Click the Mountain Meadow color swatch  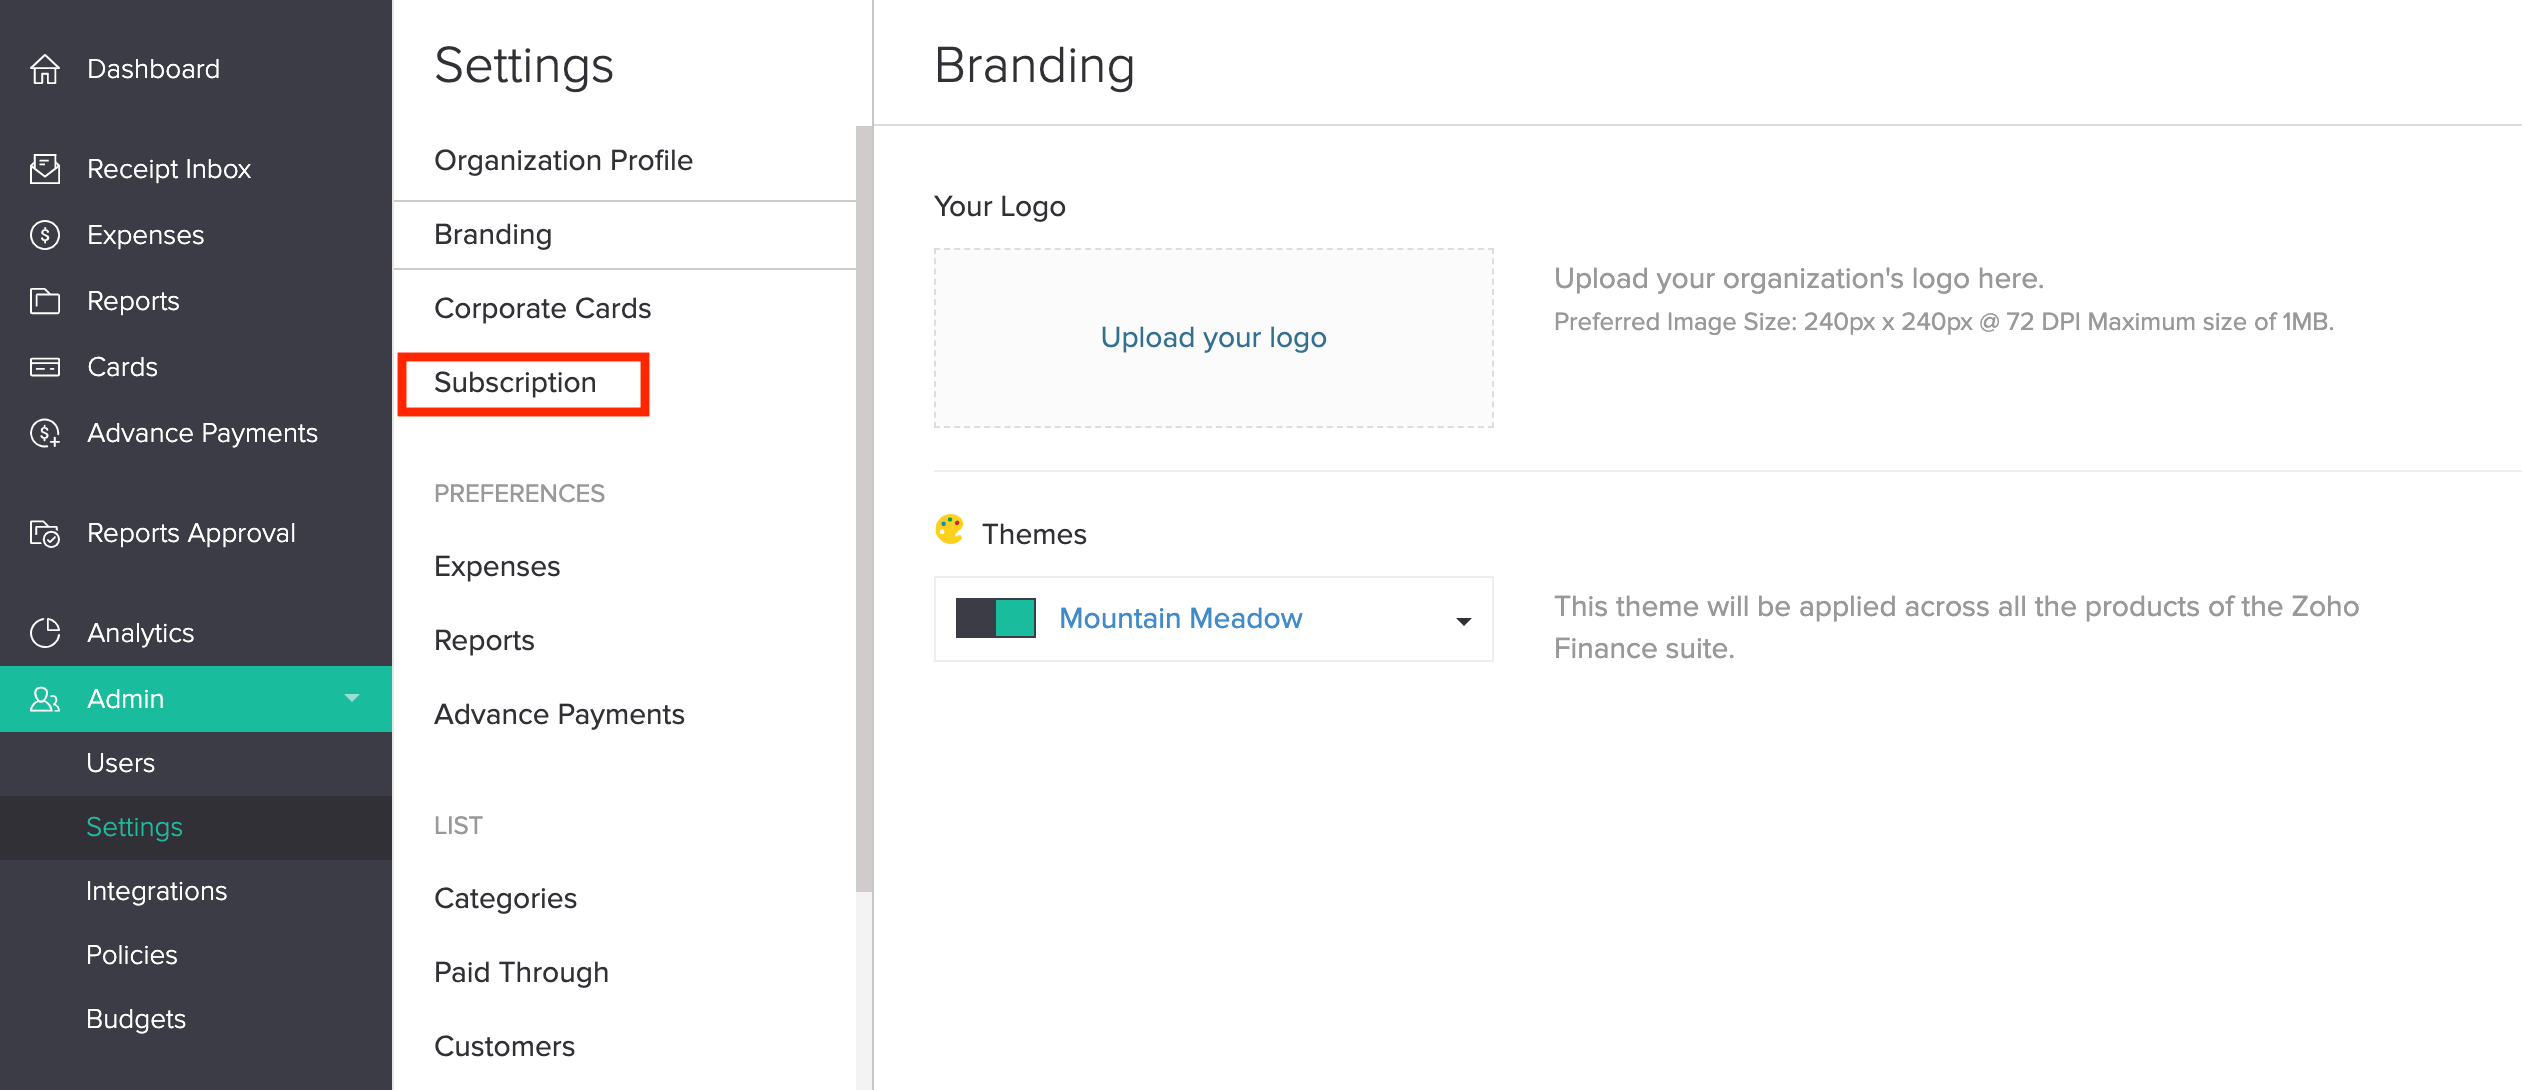[x=995, y=618]
